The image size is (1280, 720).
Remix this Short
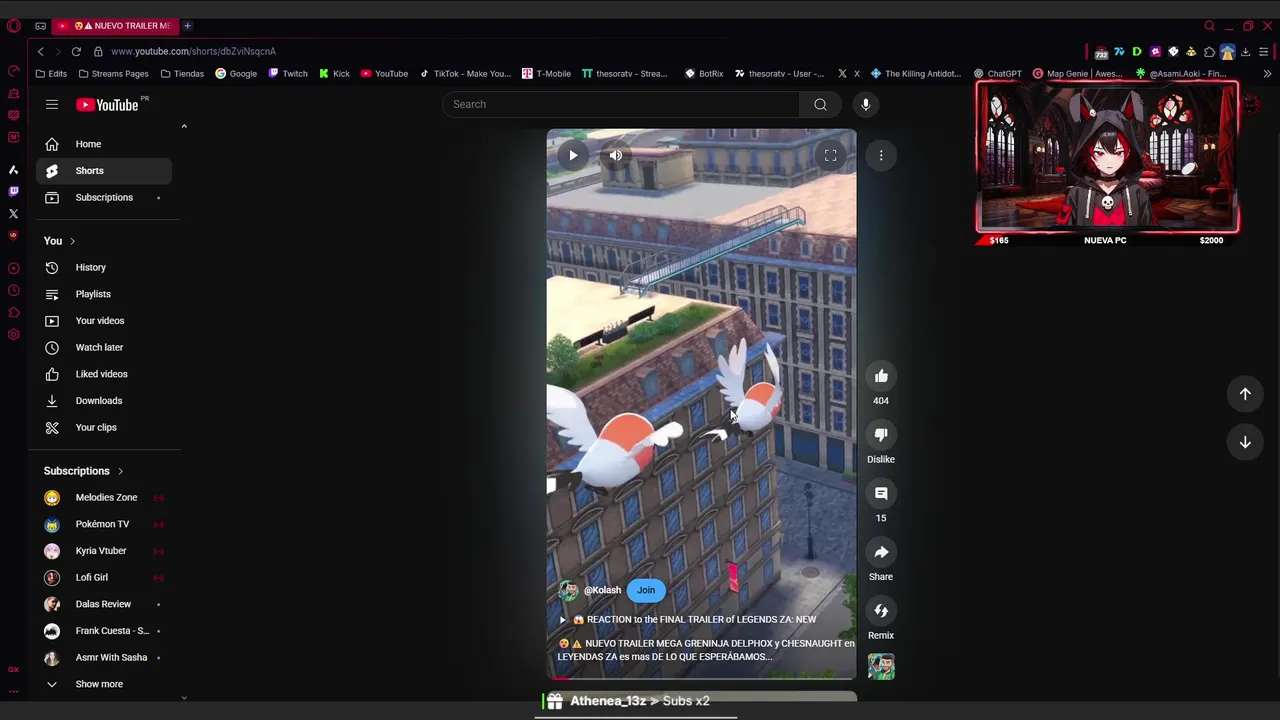[x=881, y=611]
